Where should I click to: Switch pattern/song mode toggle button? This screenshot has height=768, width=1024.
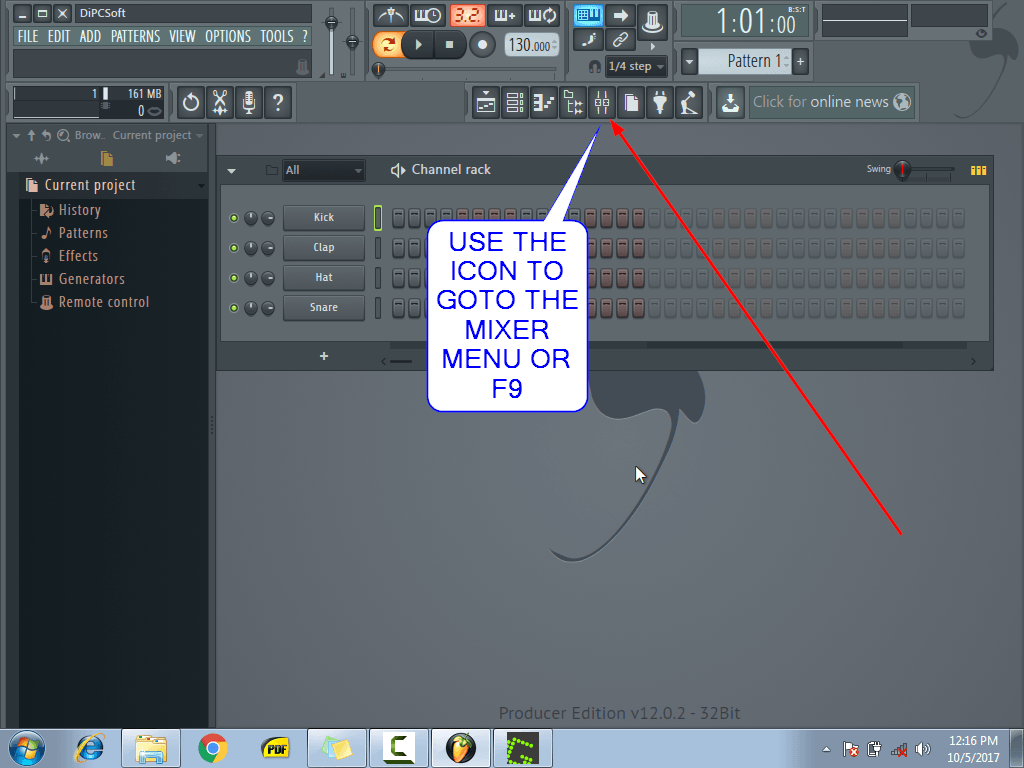[x=387, y=44]
